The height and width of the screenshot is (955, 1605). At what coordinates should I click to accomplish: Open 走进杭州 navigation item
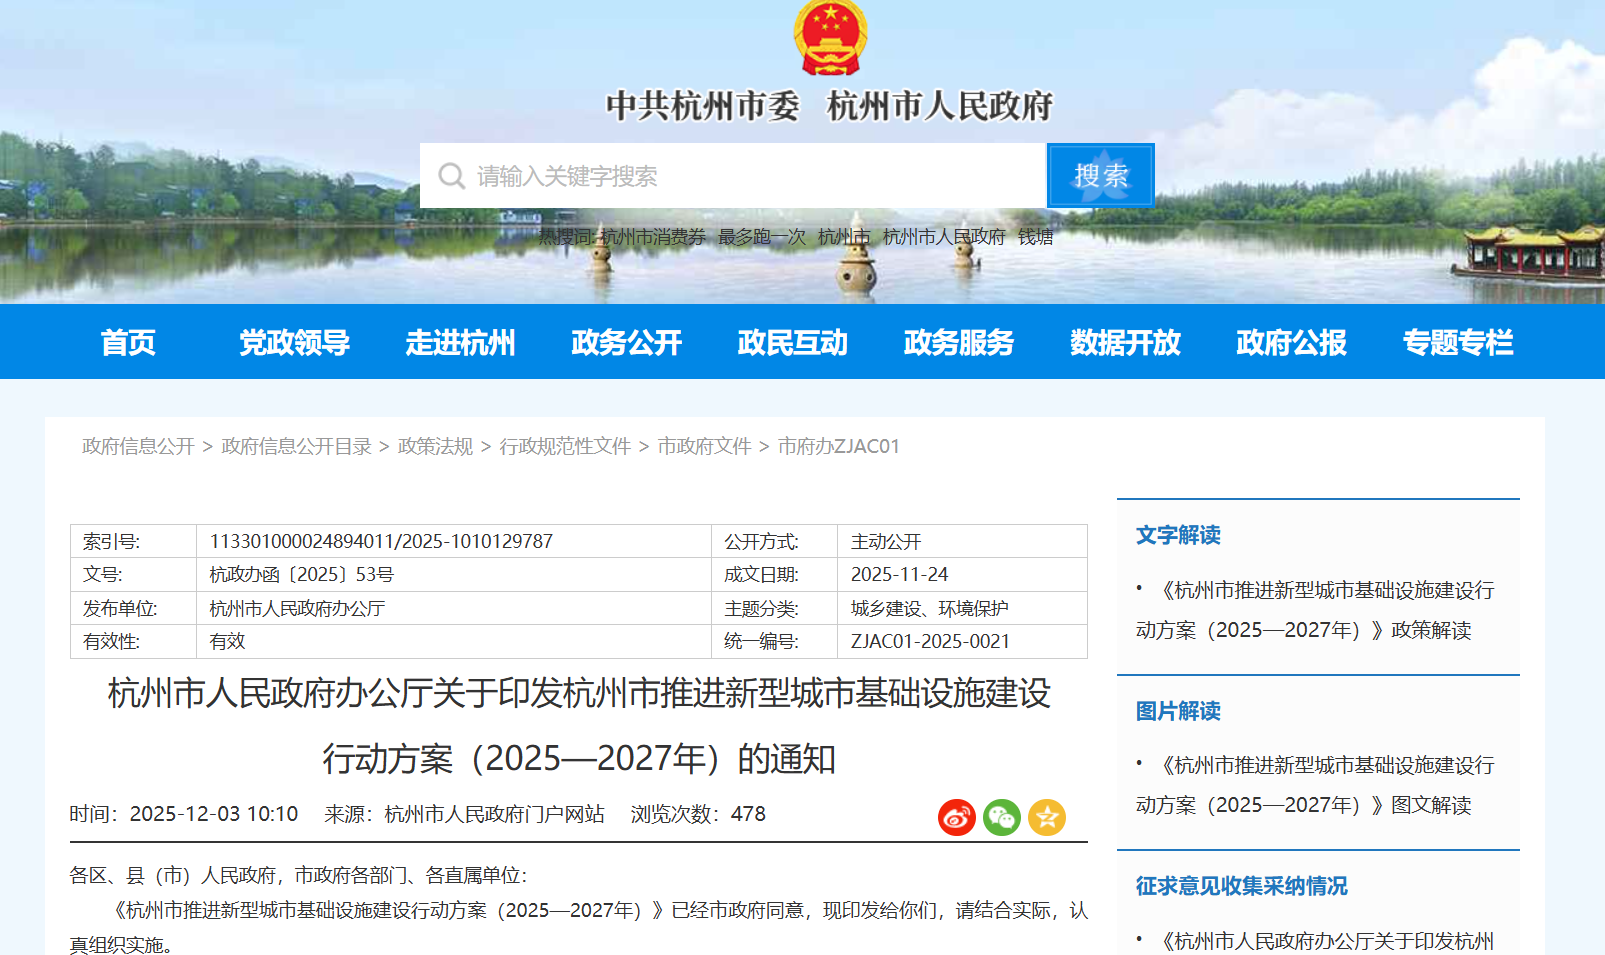pyautogui.click(x=460, y=343)
